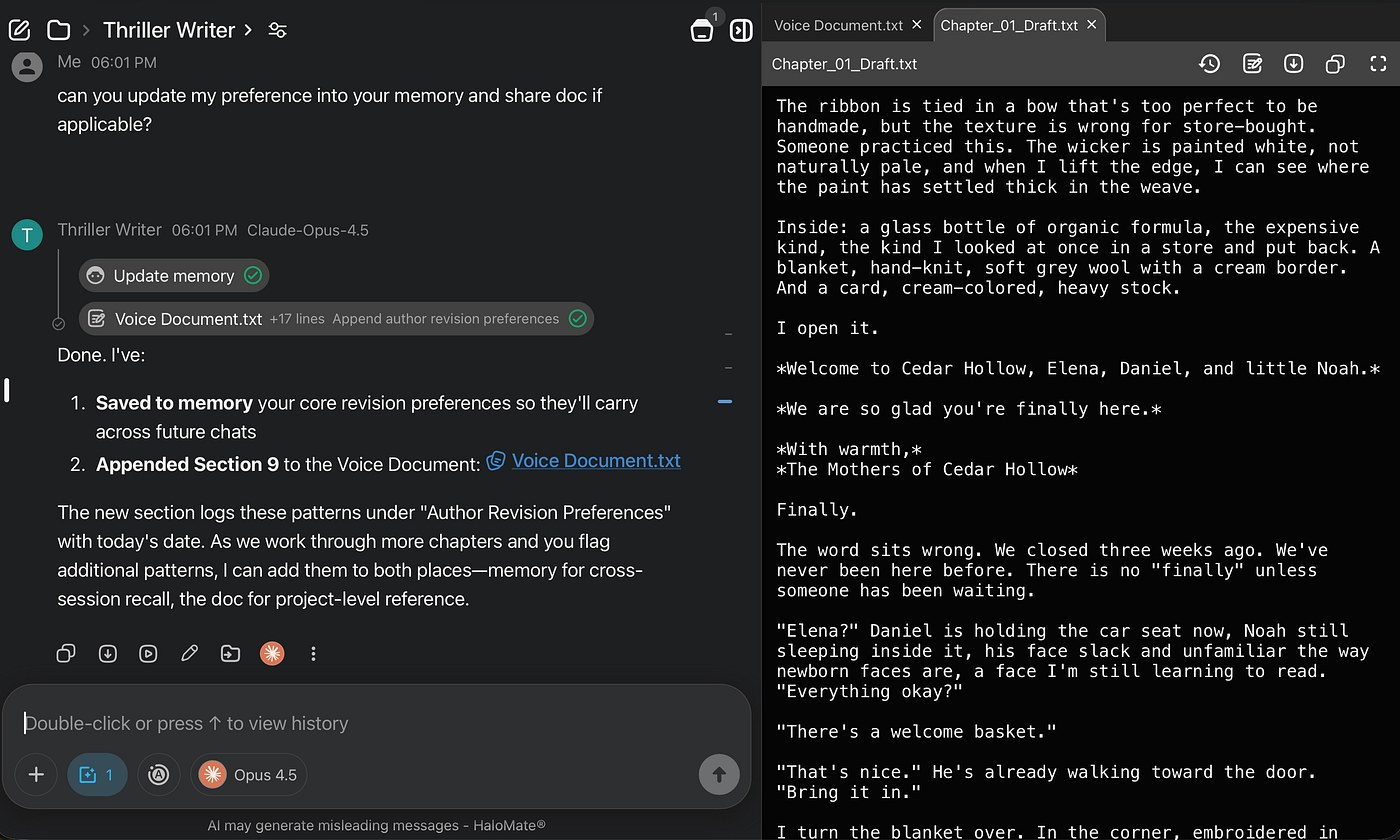Viewport: 1400px width, 840px height.
Task: Focus the message input field
Action: (376, 723)
